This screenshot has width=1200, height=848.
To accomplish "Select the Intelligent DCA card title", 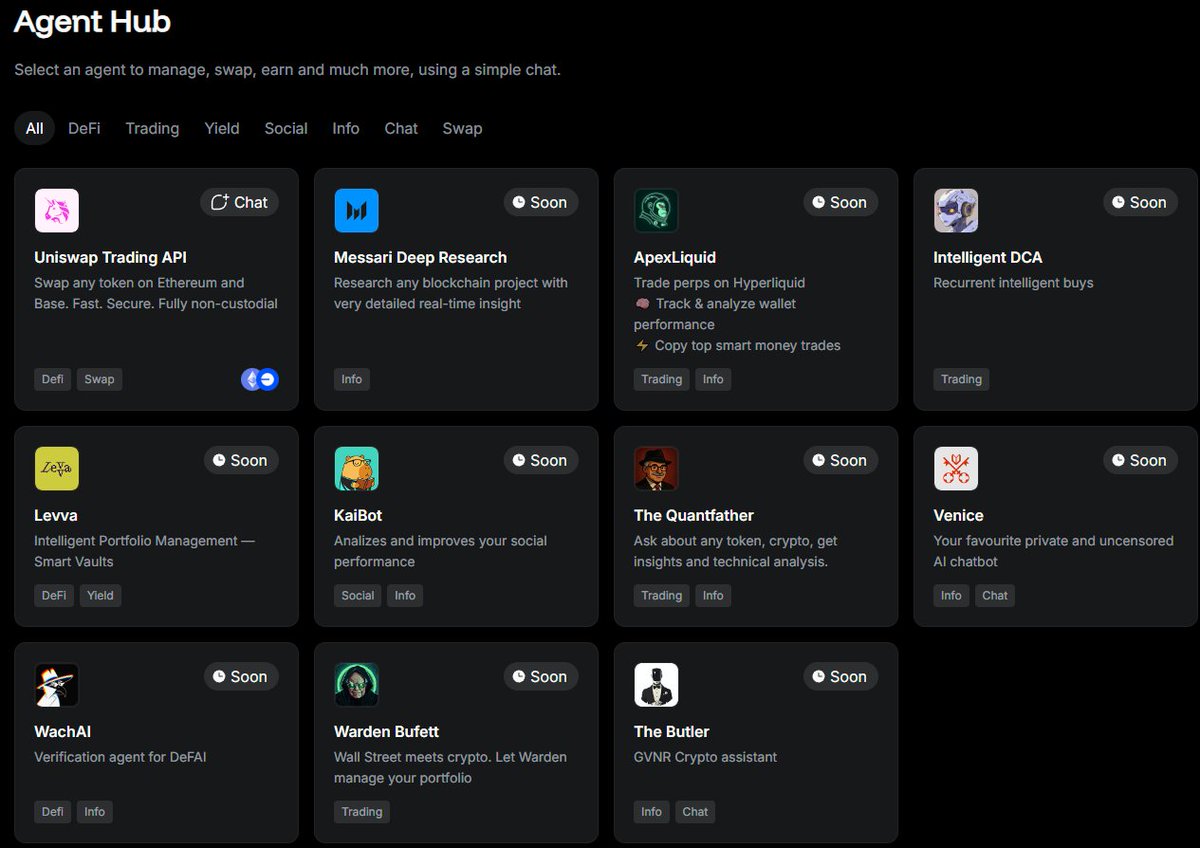I will pyautogui.click(x=988, y=257).
